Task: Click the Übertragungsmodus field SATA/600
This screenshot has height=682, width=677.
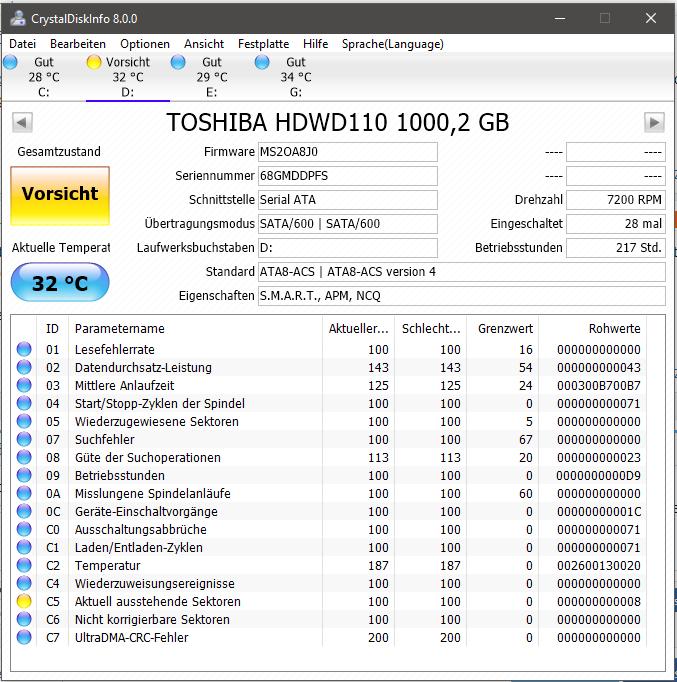Action: click(347, 224)
